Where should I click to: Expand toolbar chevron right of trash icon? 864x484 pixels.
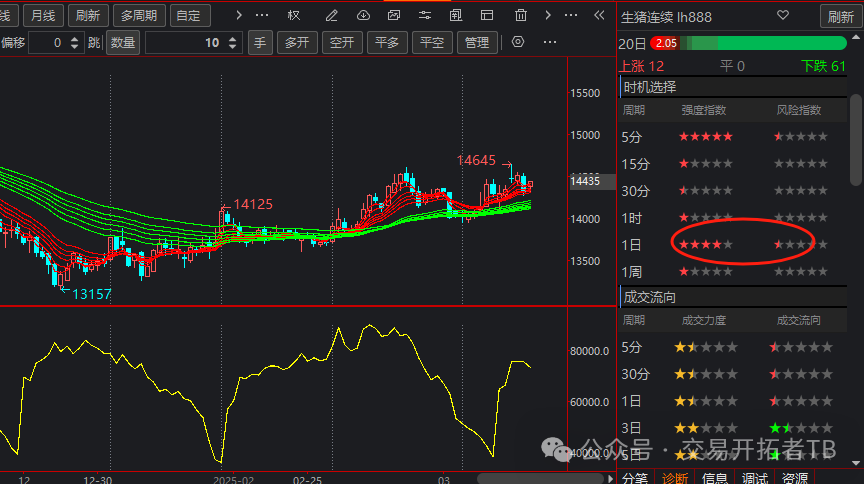point(548,15)
